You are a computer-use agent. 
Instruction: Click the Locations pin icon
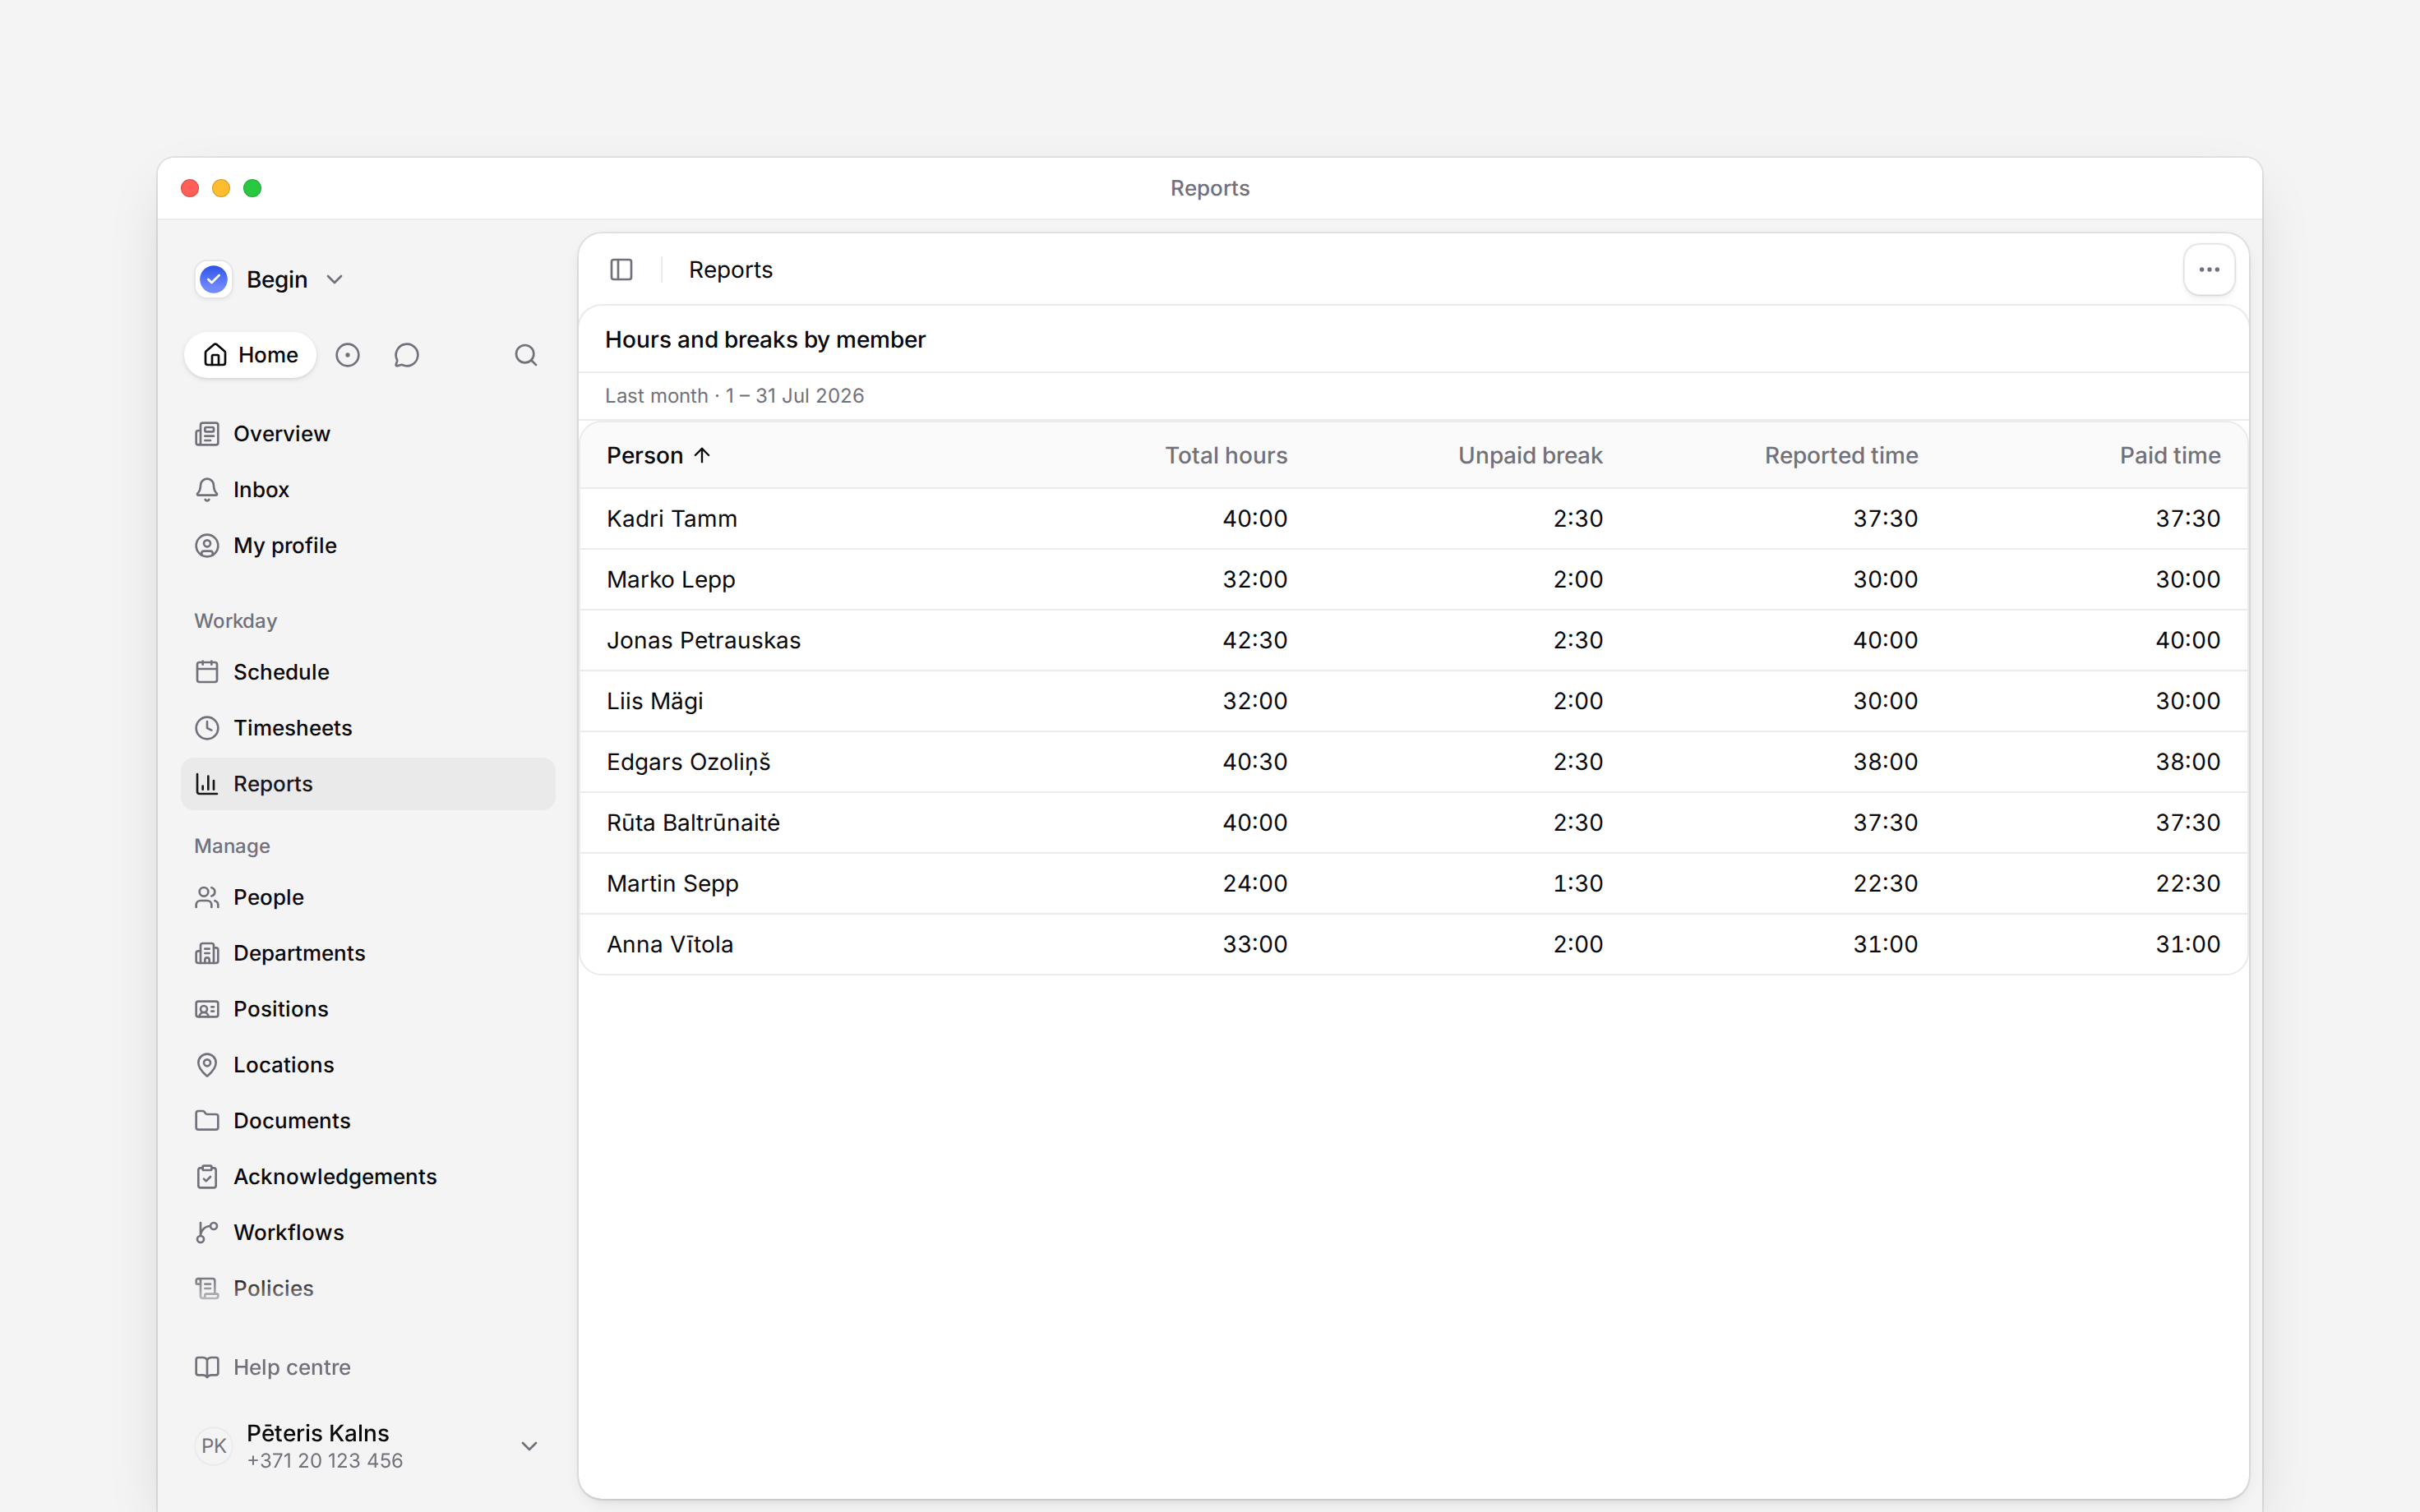tap(207, 1065)
